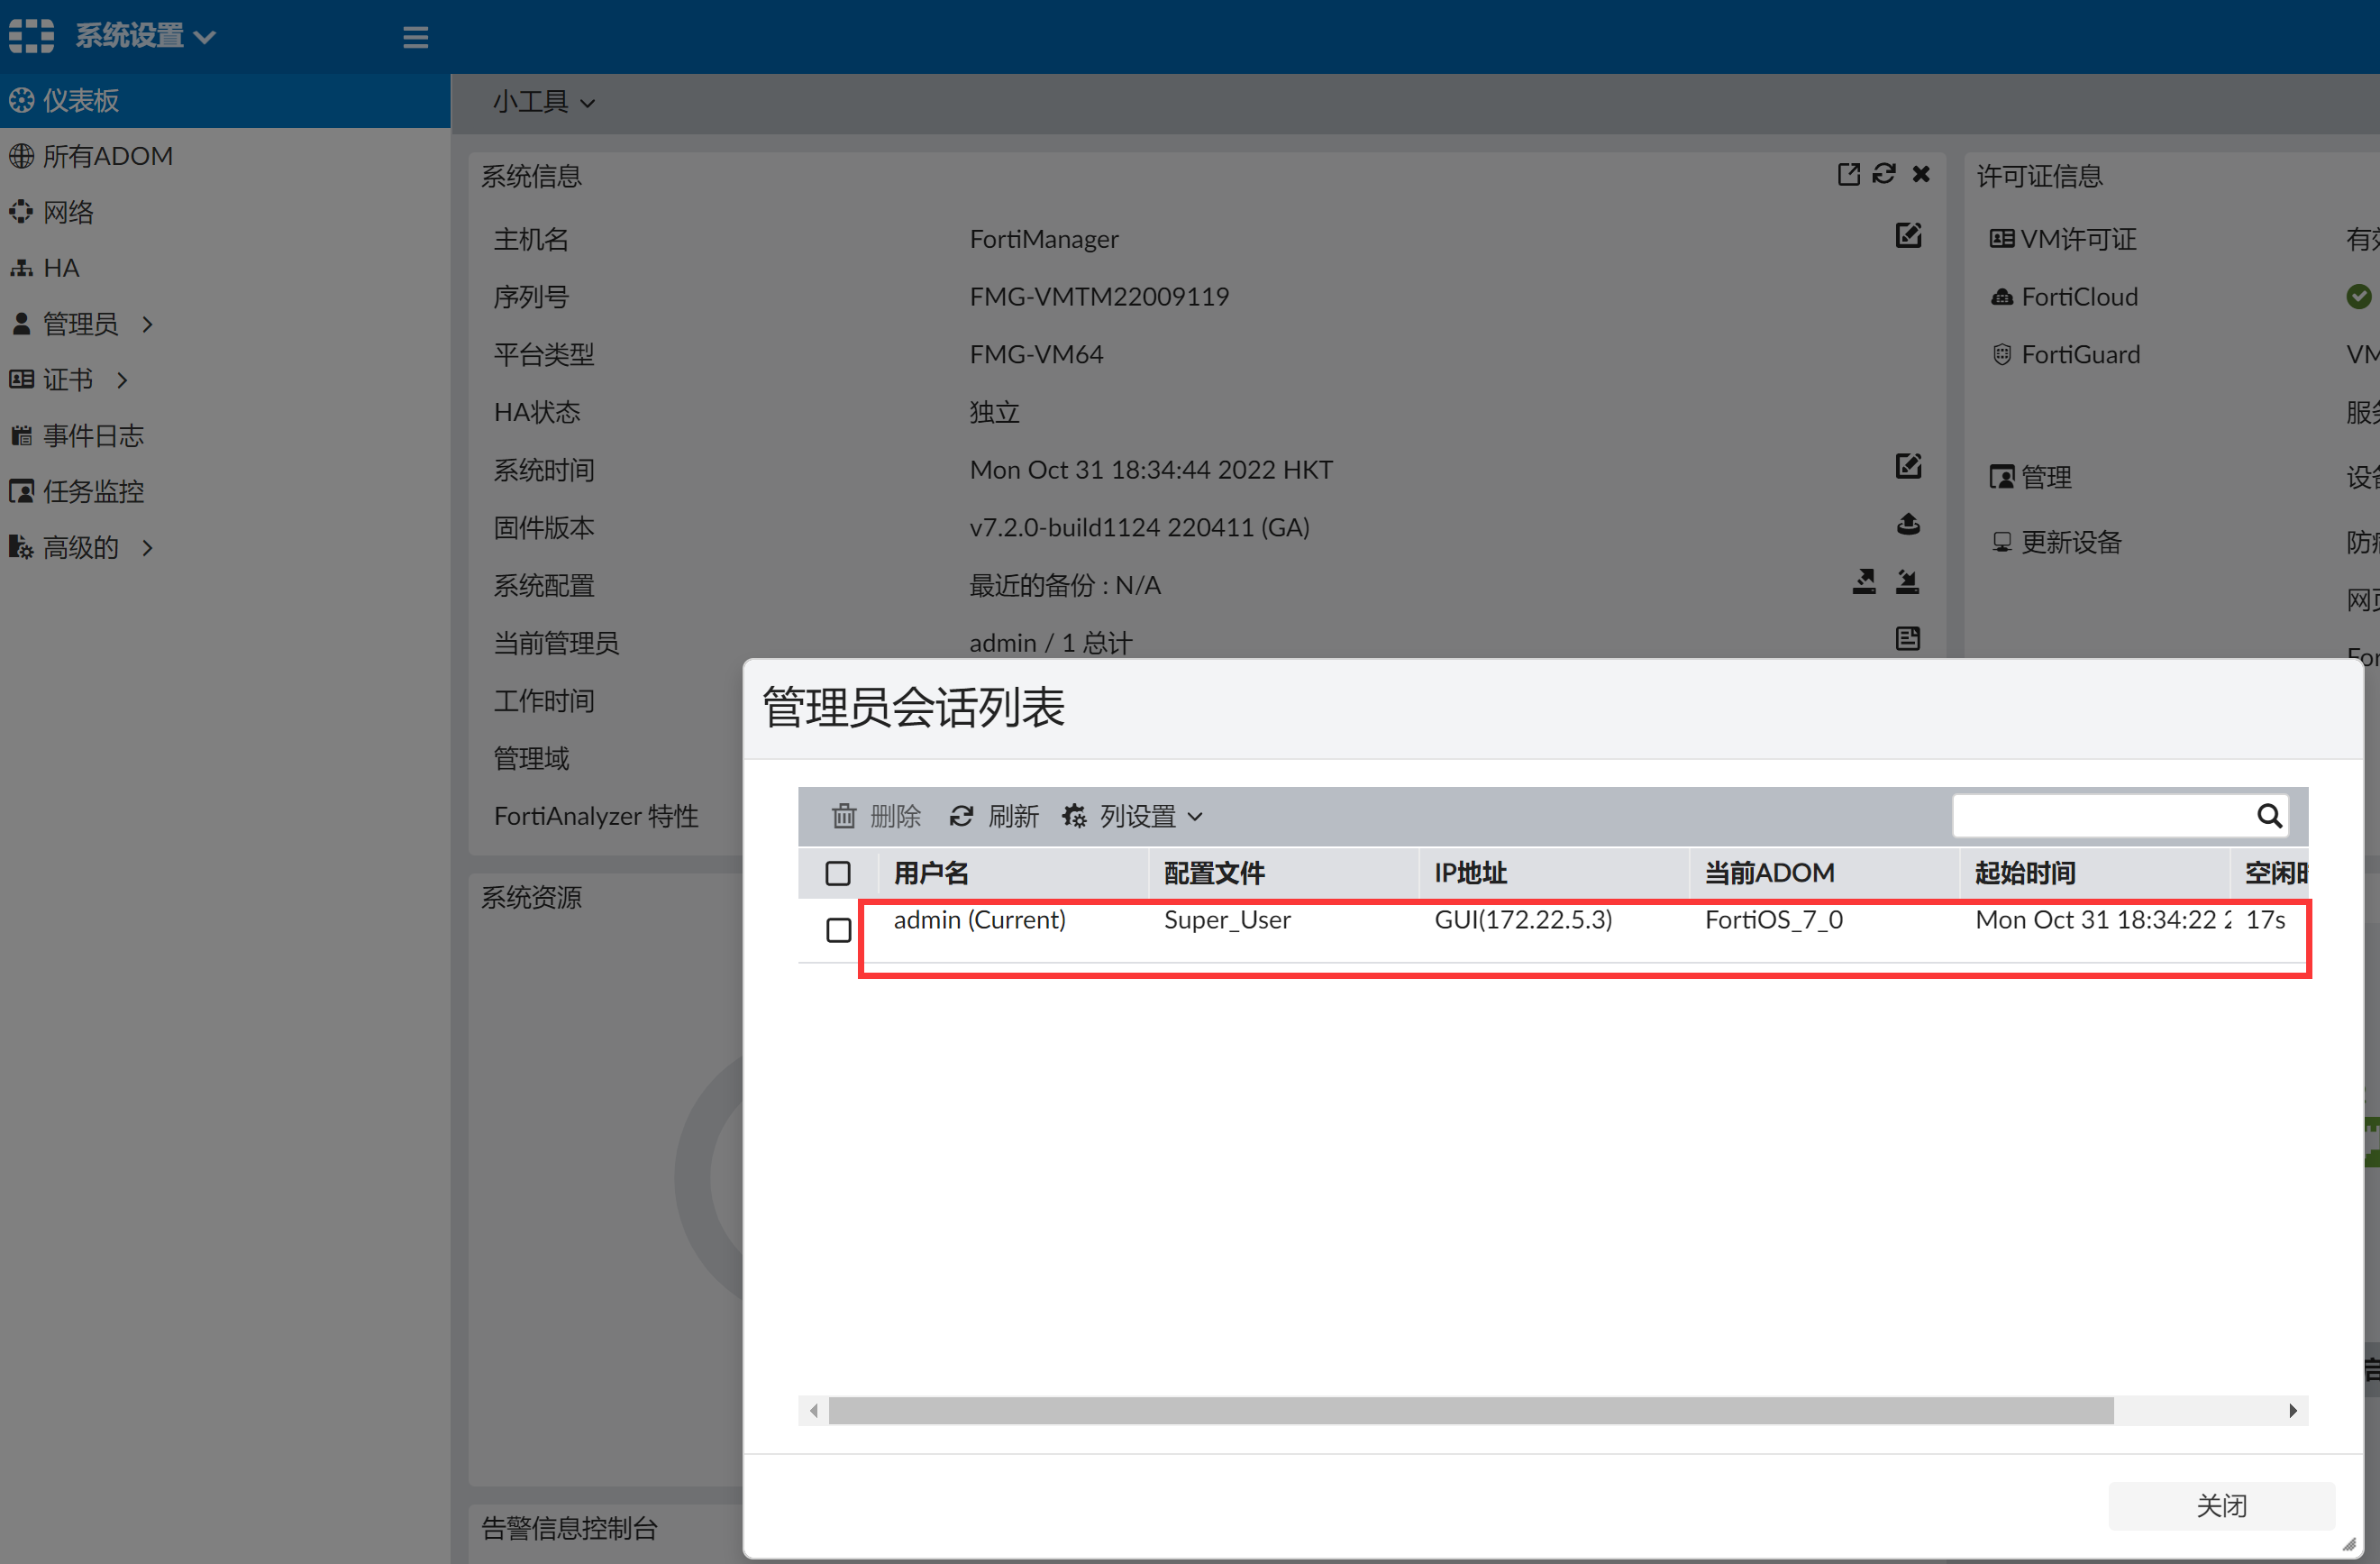This screenshot has width=2380, height=1564.
Task: Click the 刷新 button in session toolbar
Action: click(995, 816)
